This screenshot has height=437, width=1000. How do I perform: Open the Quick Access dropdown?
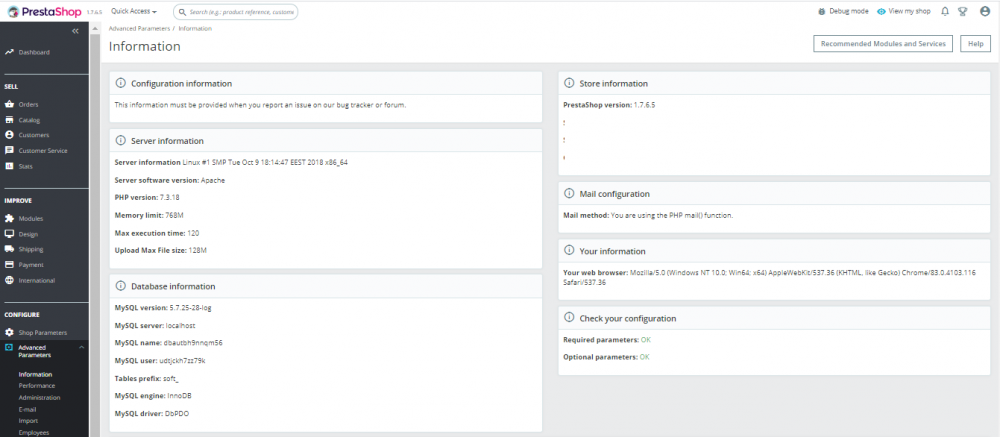134,12
